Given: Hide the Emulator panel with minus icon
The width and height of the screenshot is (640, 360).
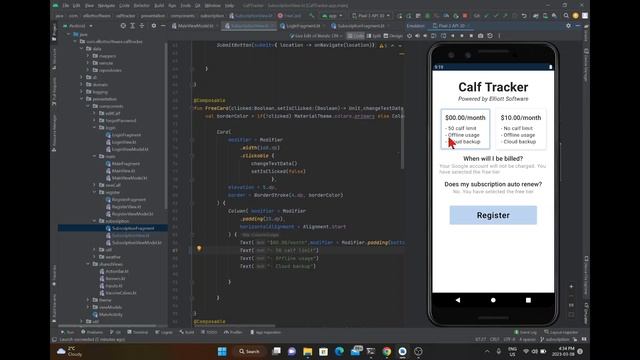Looking at the screenshot, I should pos(578,26).
